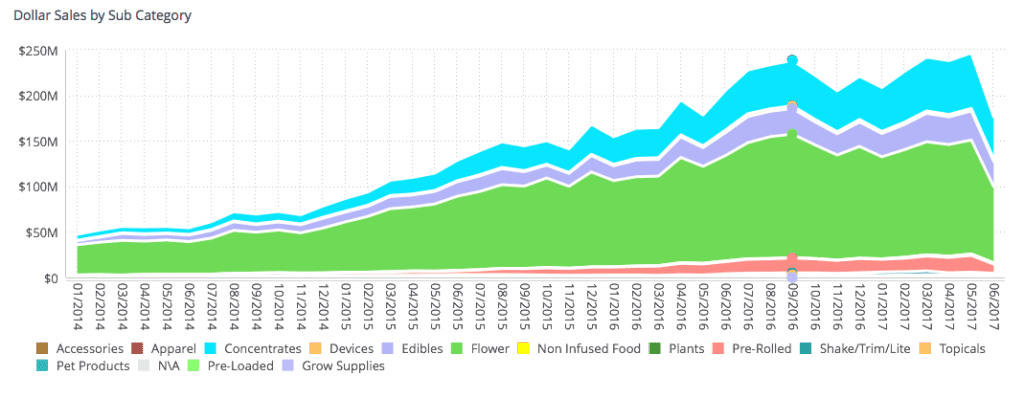Toggle the Flower legend entry
The image size is (1024, 398).
[x=481, y=349]
